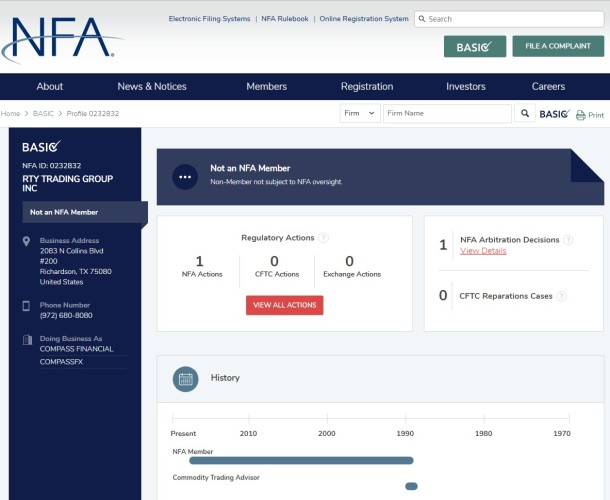Open View Details arbitration link

[483, 251]
